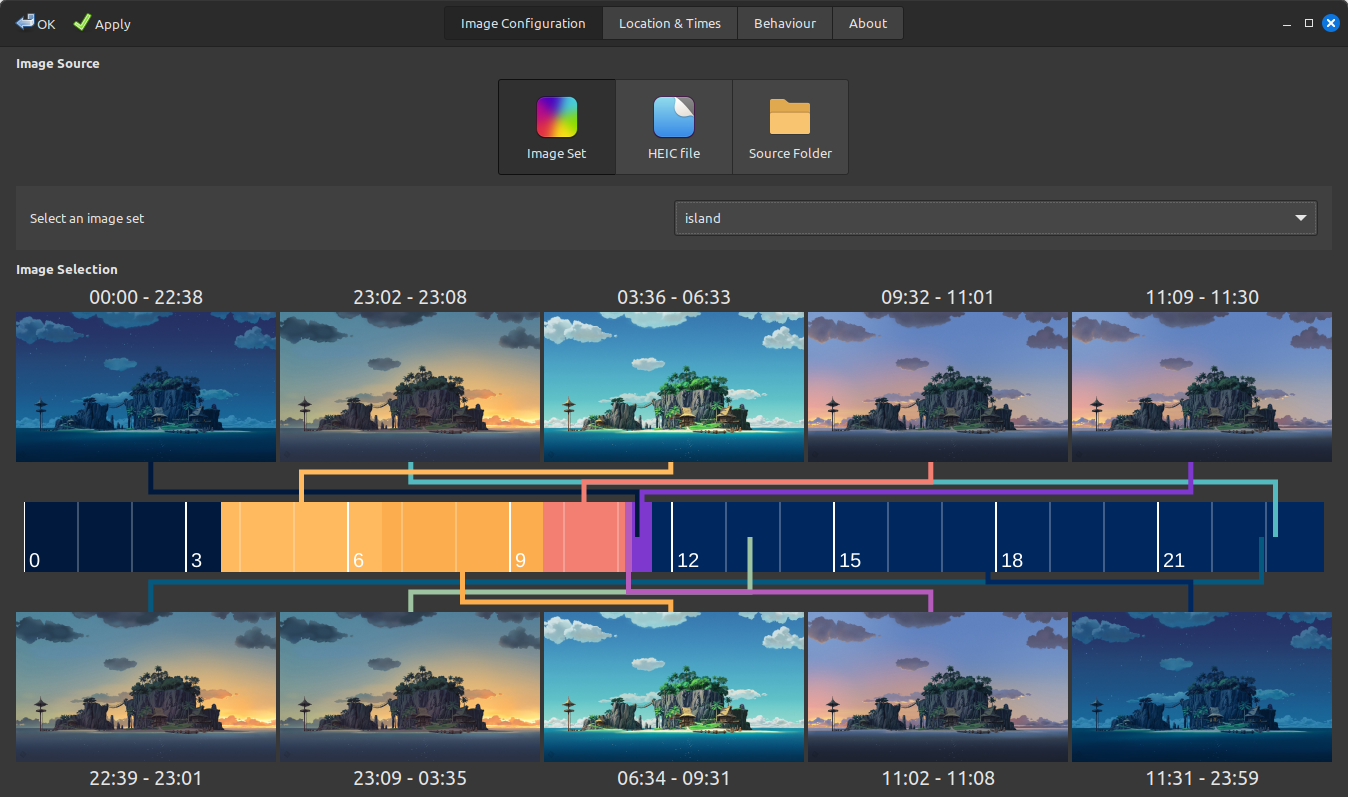Select thumbnail labeled 23:02 - 23:08

[410, 386]
